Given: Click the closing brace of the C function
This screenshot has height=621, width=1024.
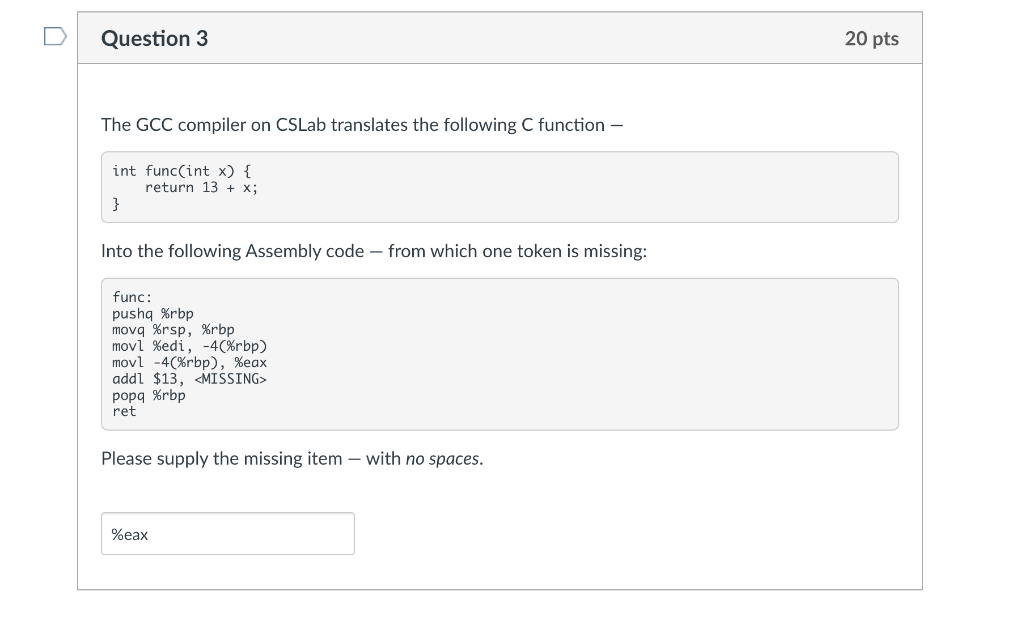Looking at the screenshot, I should [x=116, y=204].
